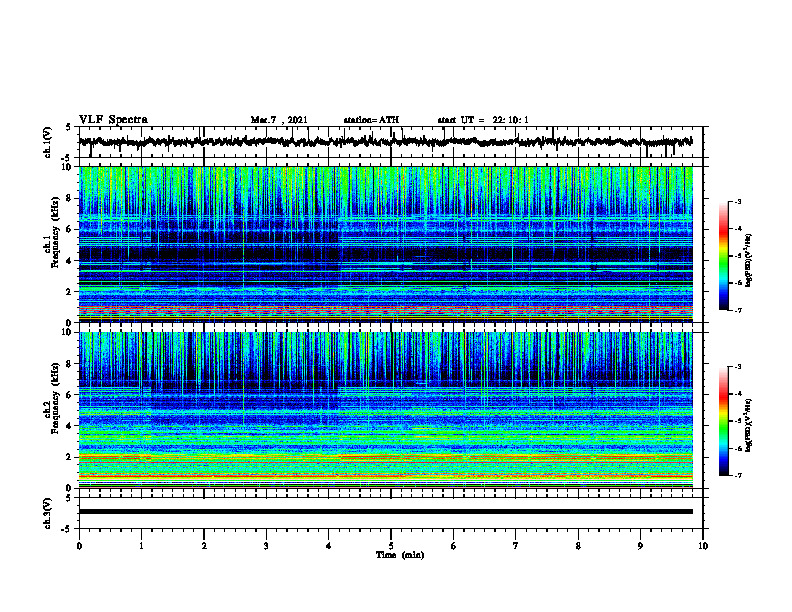Click the '-7' label on ch.2 color scale

pyautogui.click(x=737, y=476)
